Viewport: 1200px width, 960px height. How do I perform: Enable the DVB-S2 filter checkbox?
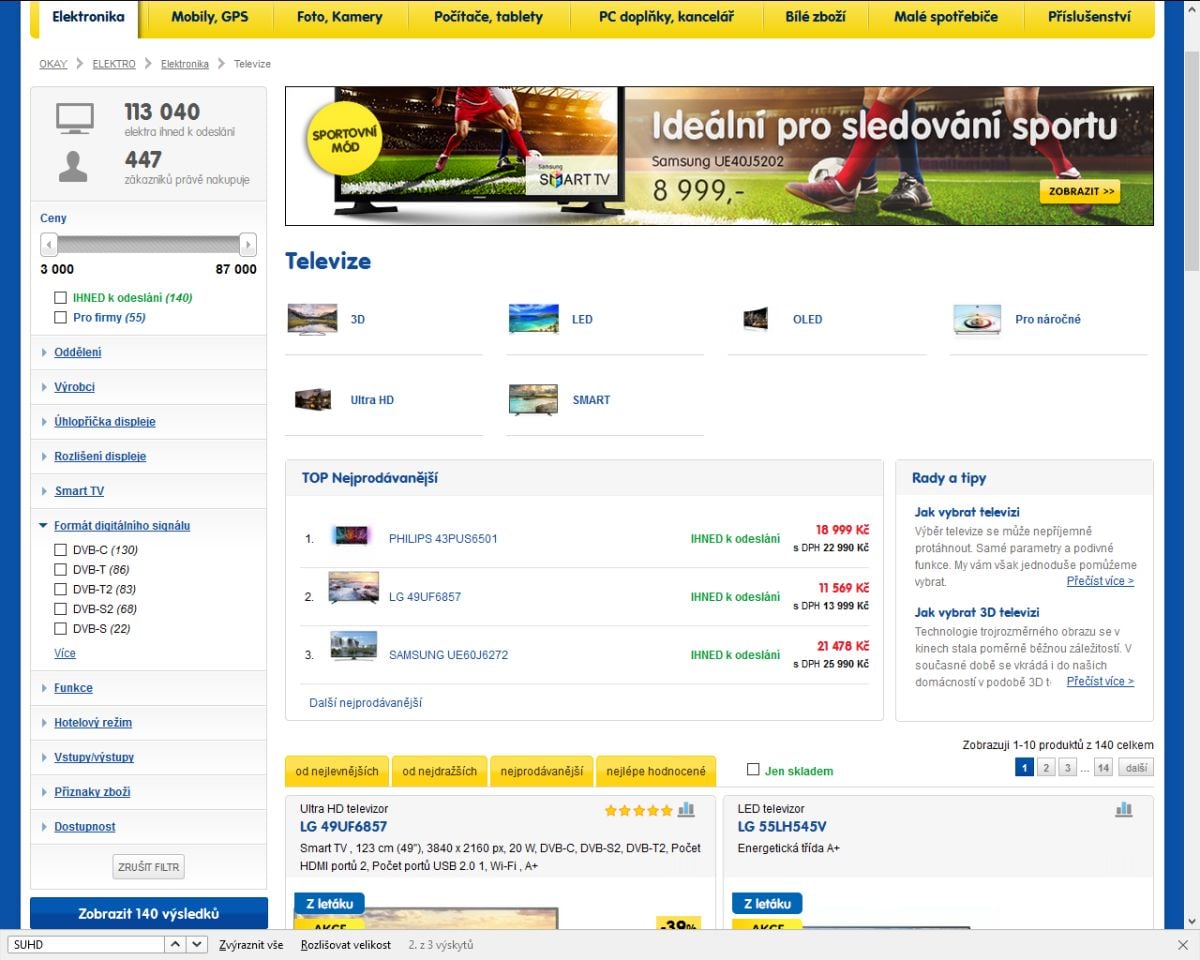(61, 609)
